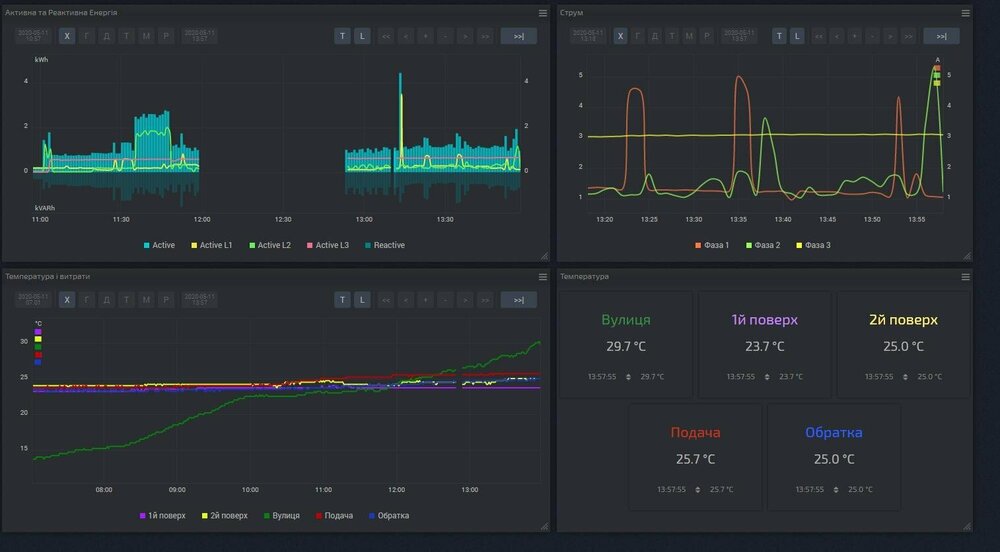Open end date picker in energy panel
The width and height of the screenshot is (1000, 552).
(x=200, y=36)
